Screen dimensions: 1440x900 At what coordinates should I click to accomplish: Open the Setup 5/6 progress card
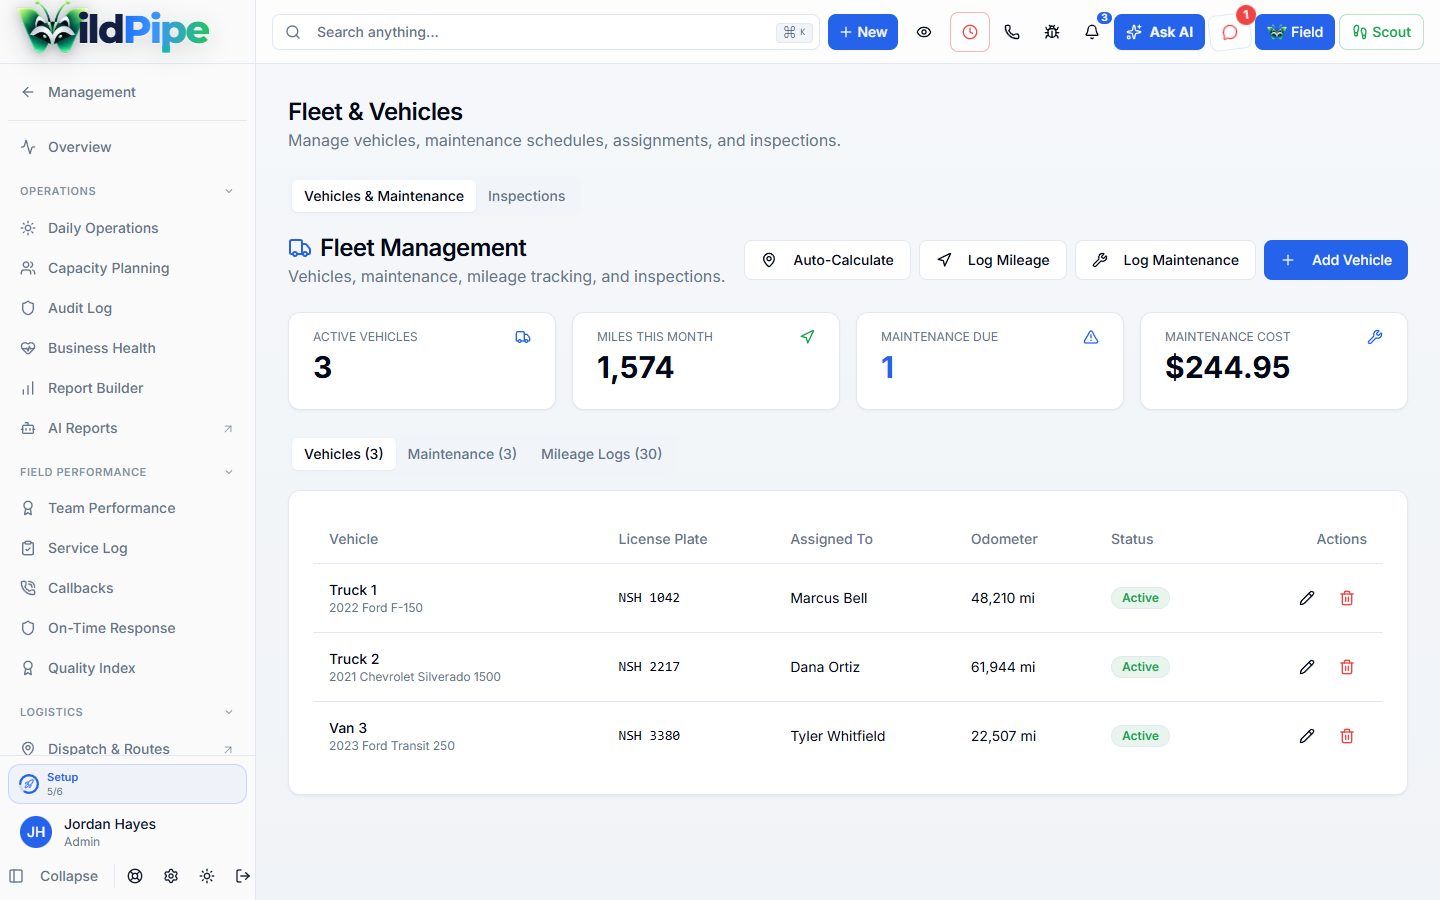click(x=127, y=784)
